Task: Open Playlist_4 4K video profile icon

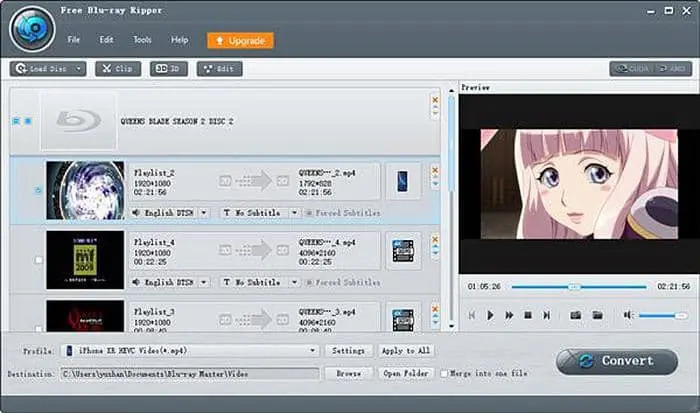Action: pos(403,251)
